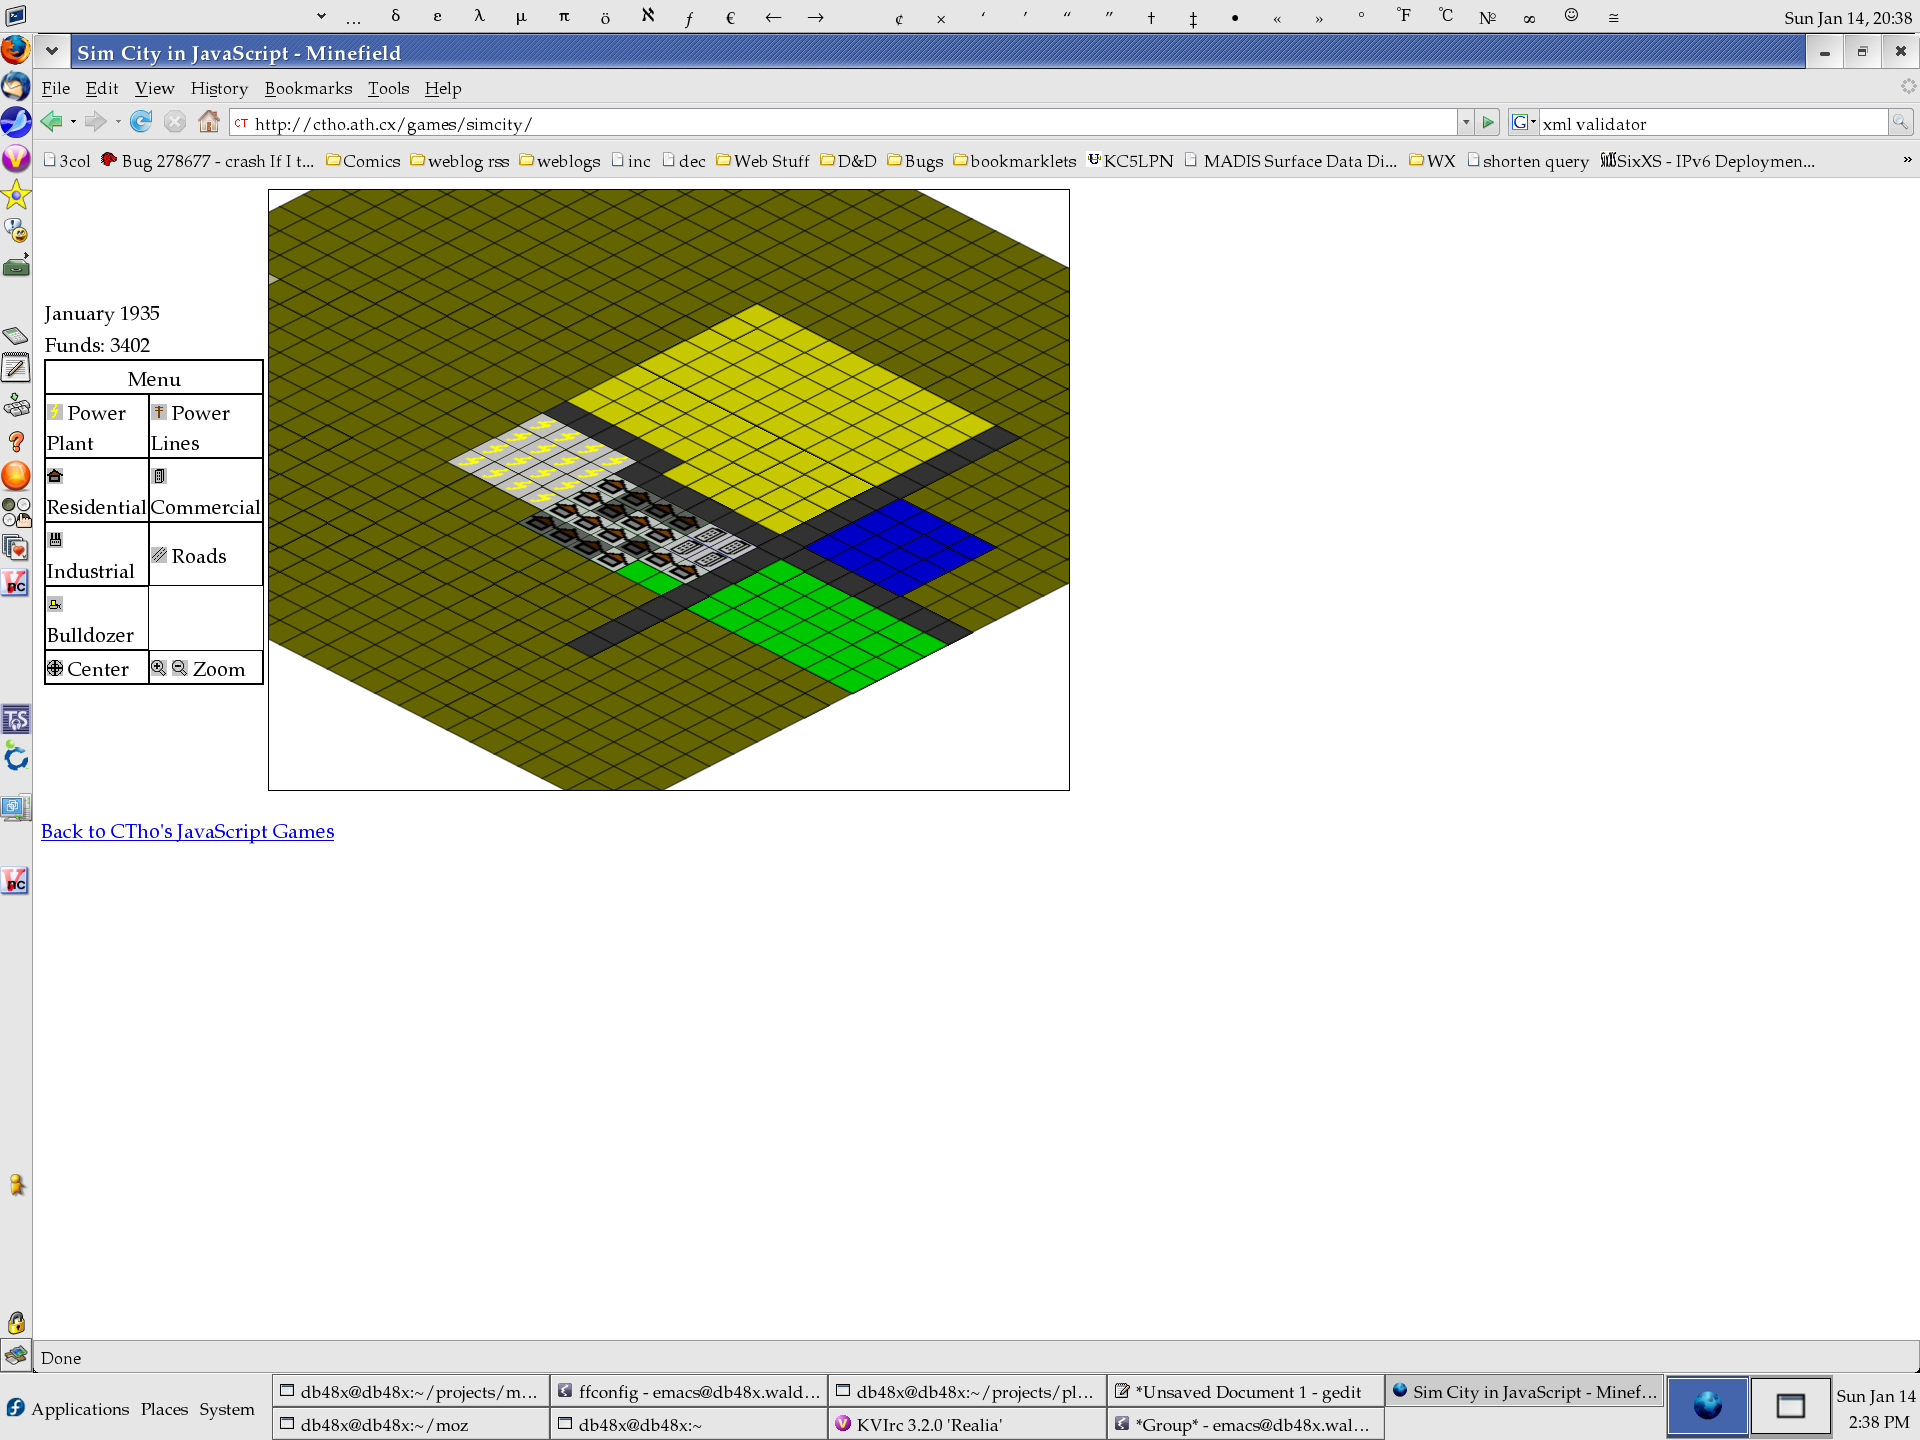The height and width of the screenshot is (1440, 1920).
Task: Open the Edit menu
Action: [102, 88]
